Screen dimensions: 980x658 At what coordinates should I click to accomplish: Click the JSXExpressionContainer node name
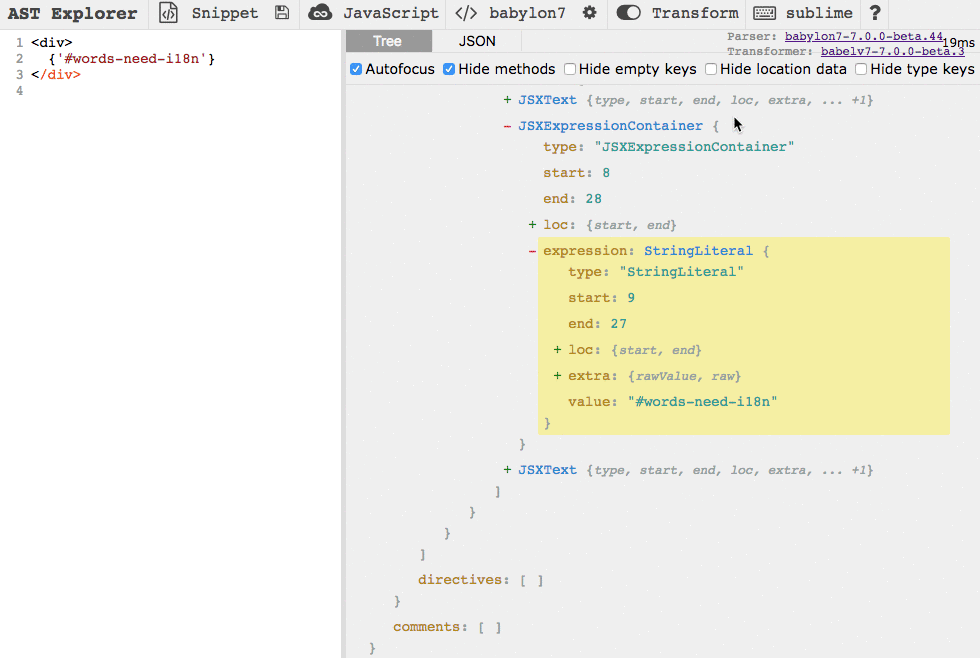tap(610, 126)
